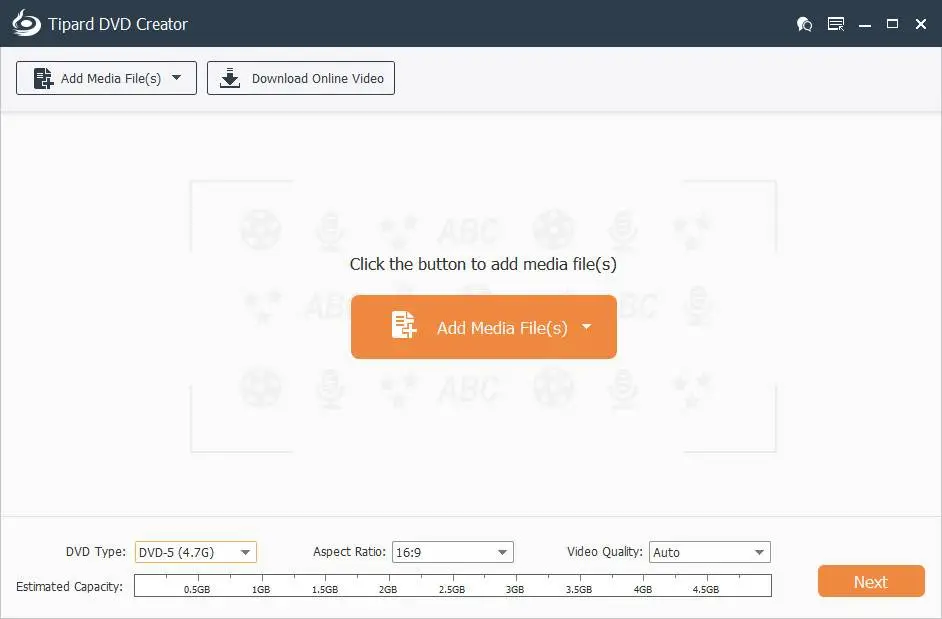Click the 'Aspect Ratio:' label

[349, 552]
